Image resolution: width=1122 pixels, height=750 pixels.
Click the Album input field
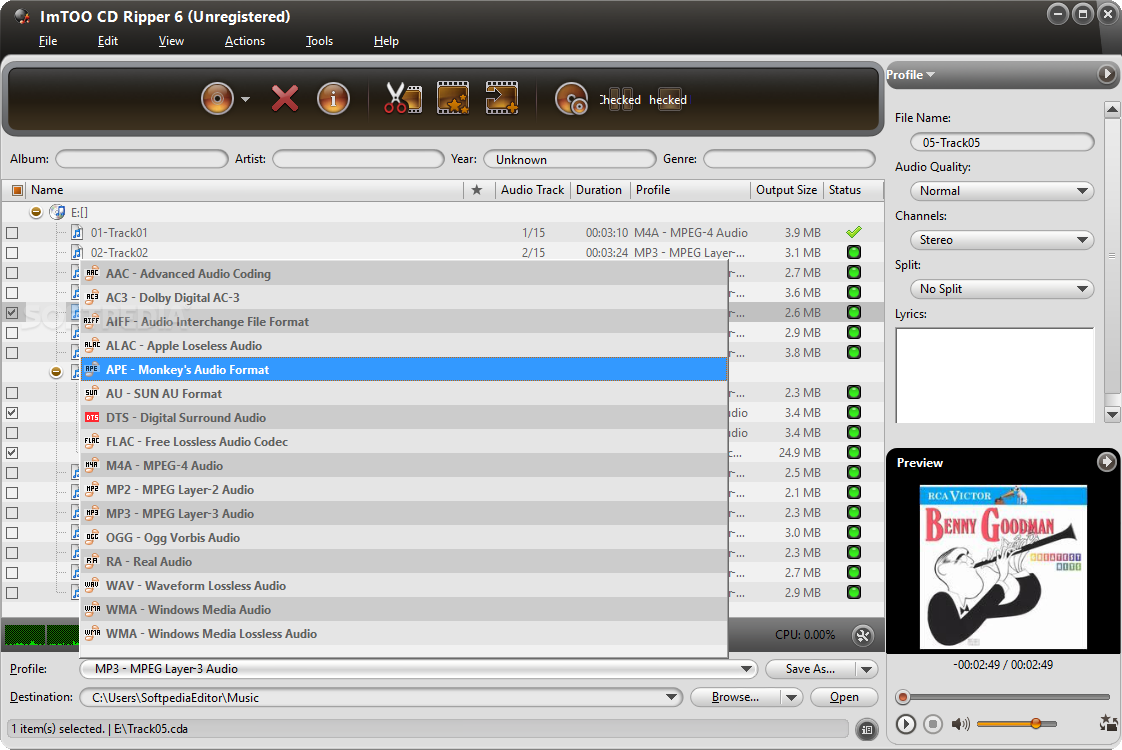tap(142, 159)
